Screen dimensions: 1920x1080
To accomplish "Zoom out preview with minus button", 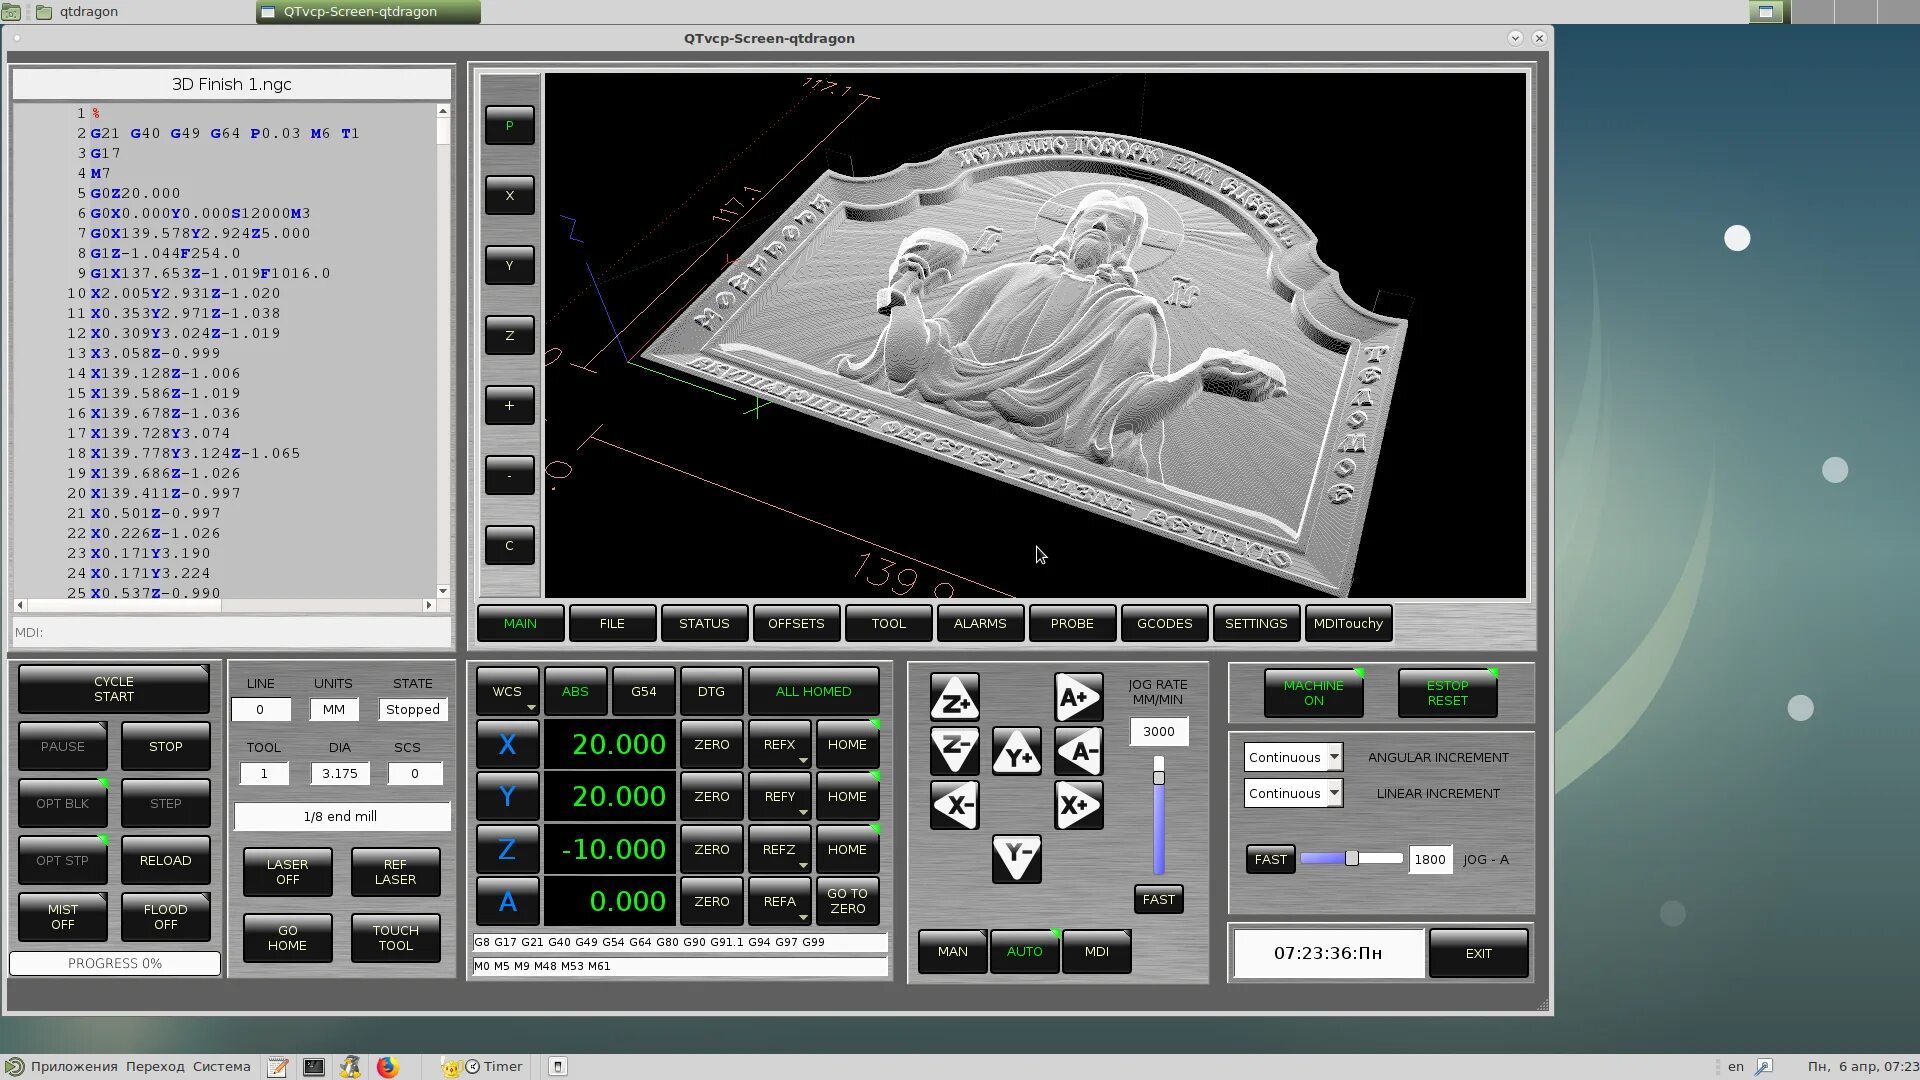I will [509, 476].
